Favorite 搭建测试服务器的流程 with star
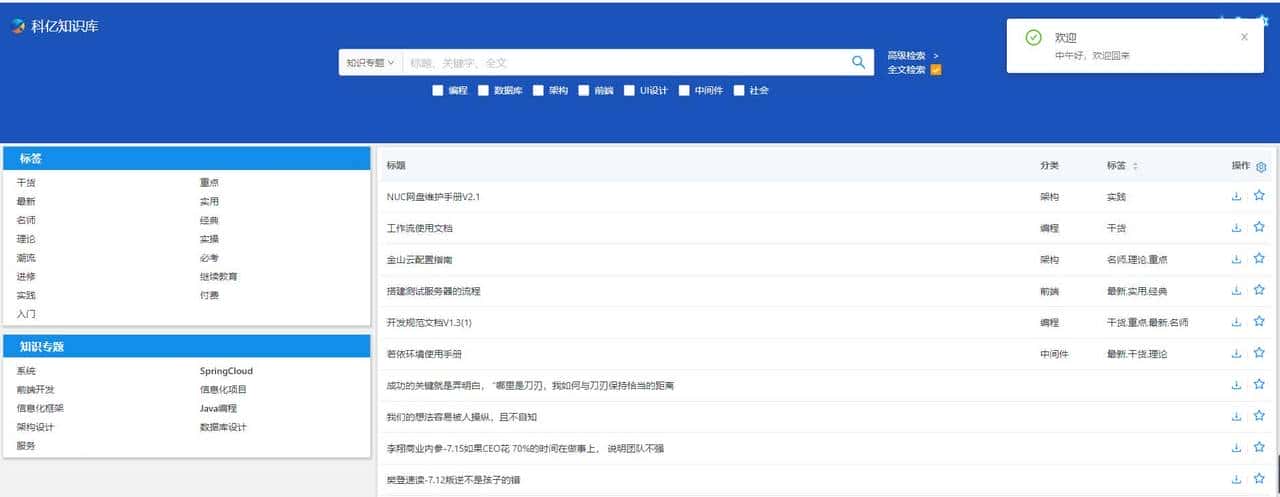Image resolution: width=1280 pixels, height=497 pixels. [1259, 291]
